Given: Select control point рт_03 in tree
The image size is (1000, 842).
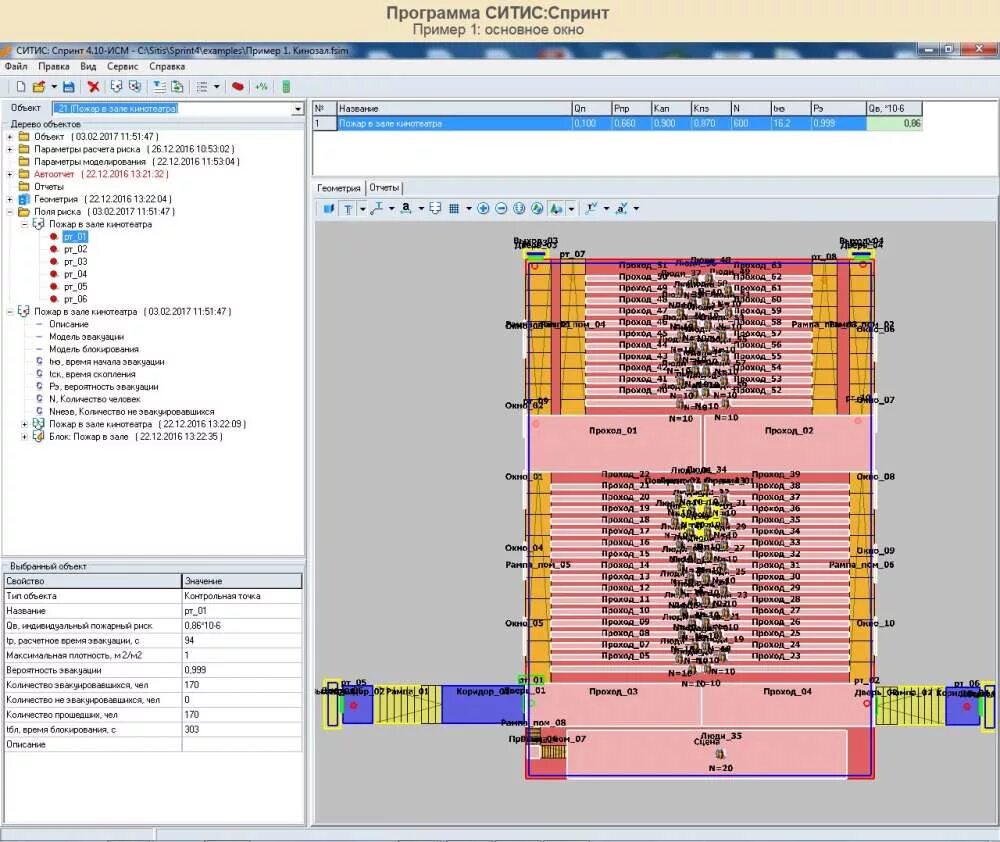Looking at the screenshot, I should (75, 262).
